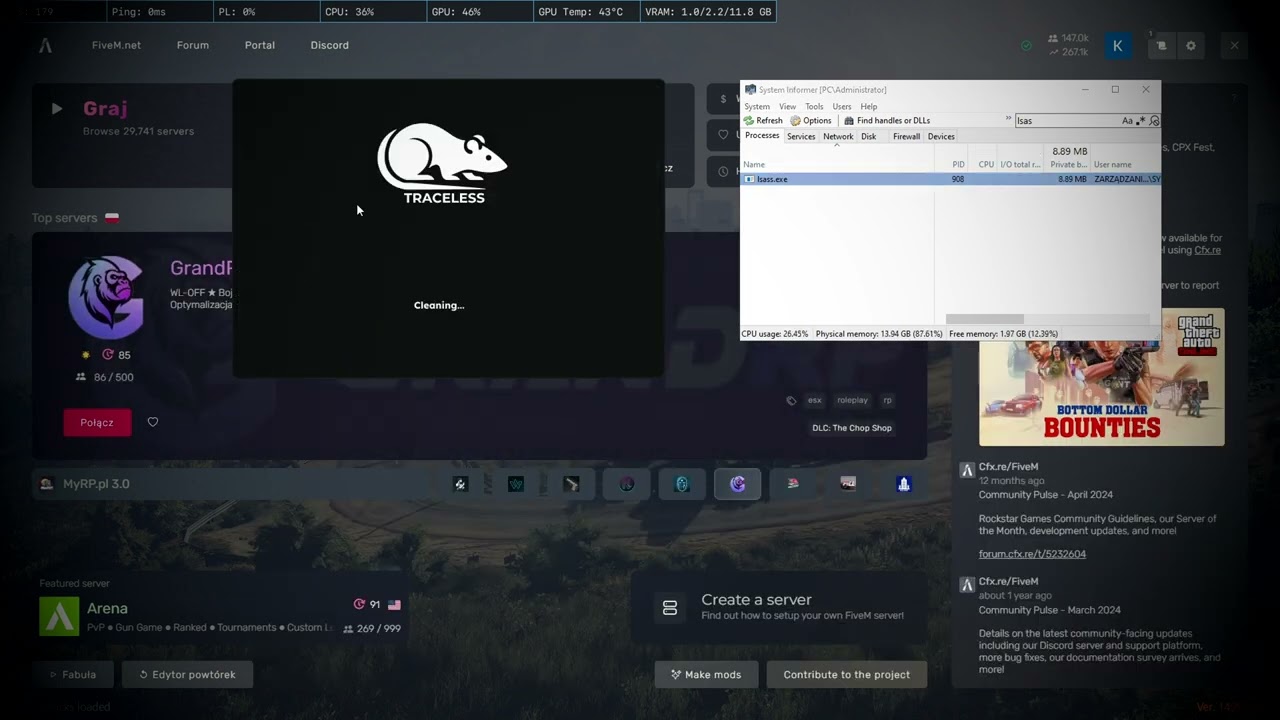This screenshot has height=720, width=1280.
Task: Select the teal mask server icon
Action: pyautogui.click(x=682, y=484)
